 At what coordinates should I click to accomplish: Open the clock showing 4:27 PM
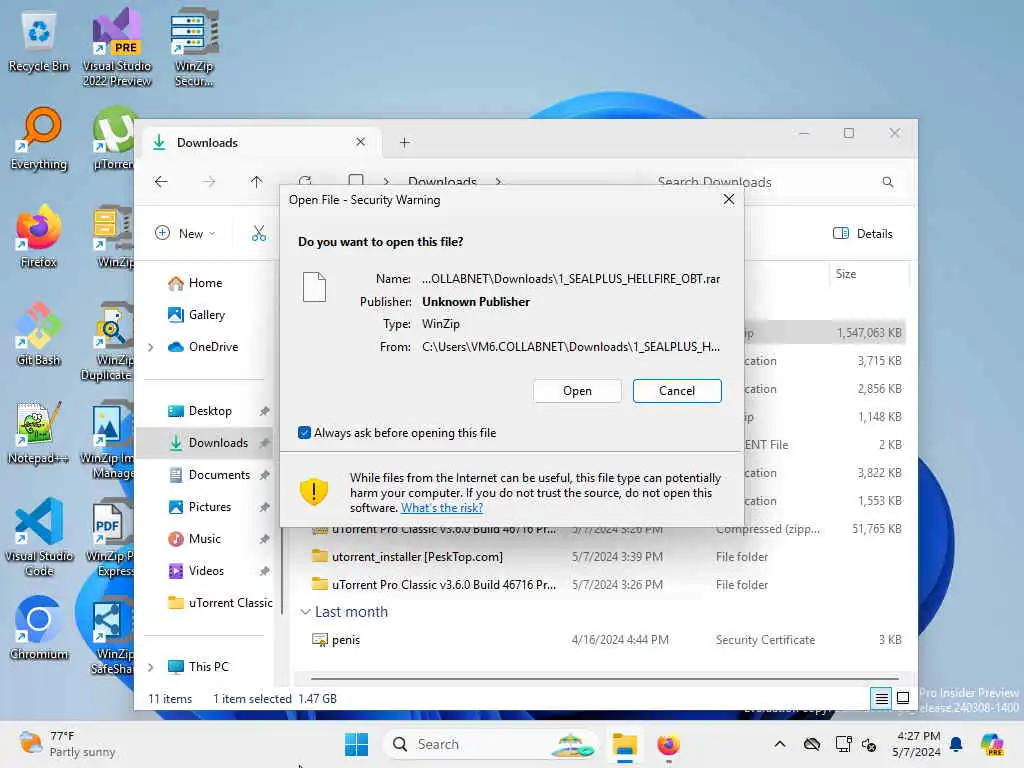[916, 744]
